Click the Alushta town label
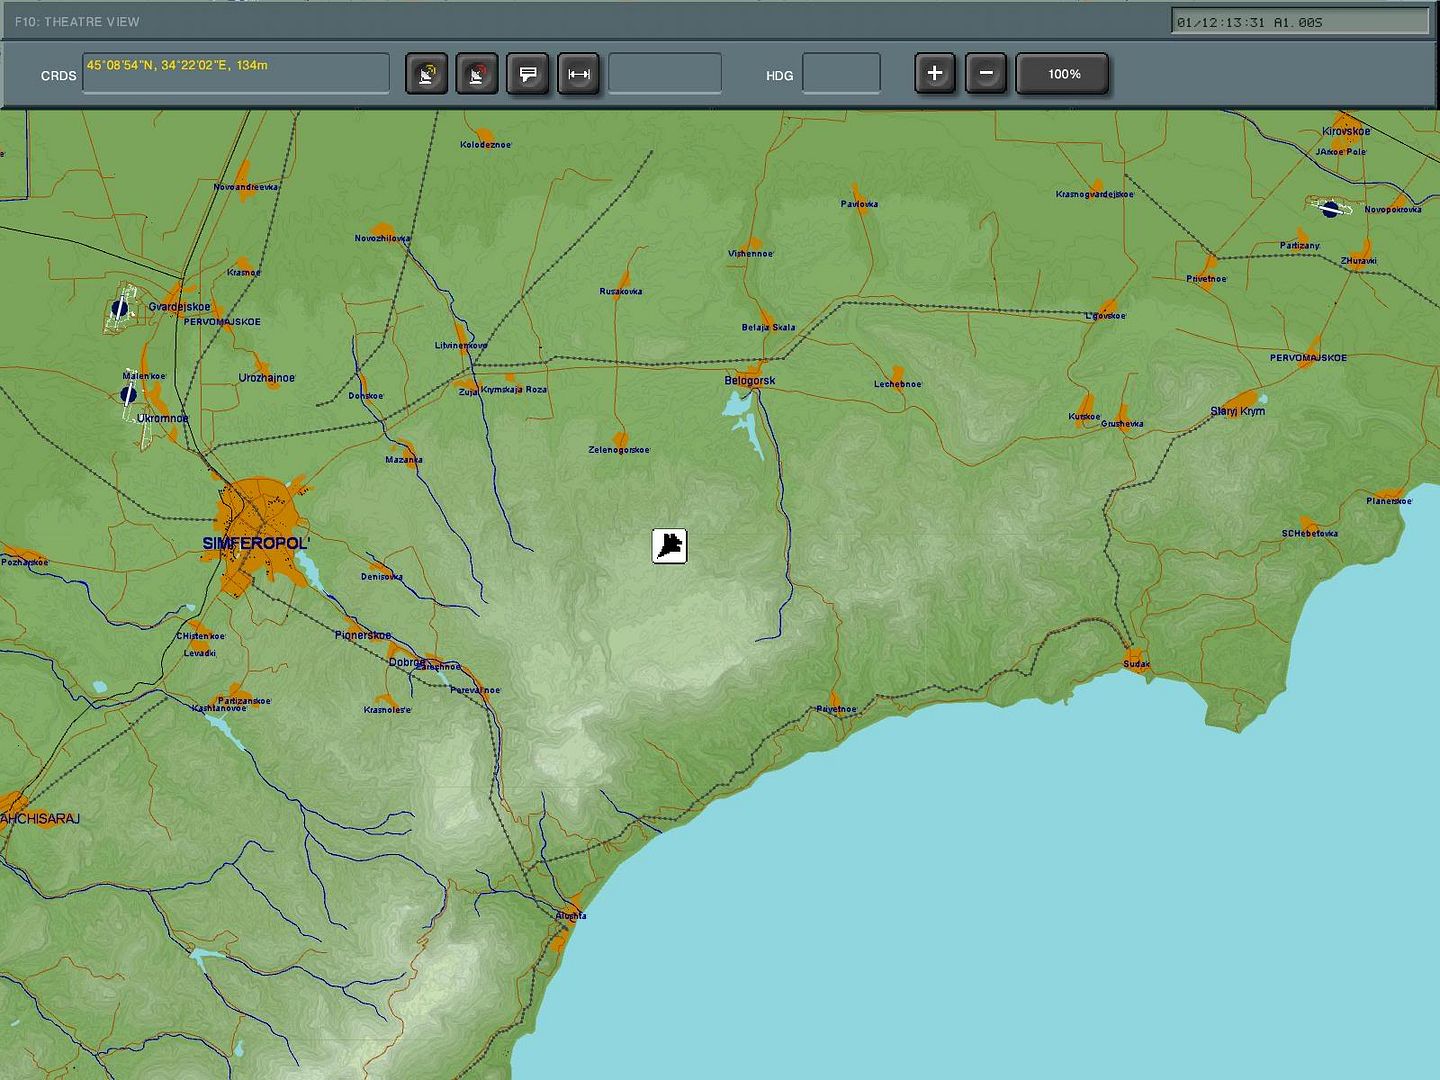1440x1080 pixels. coord(571,916)
